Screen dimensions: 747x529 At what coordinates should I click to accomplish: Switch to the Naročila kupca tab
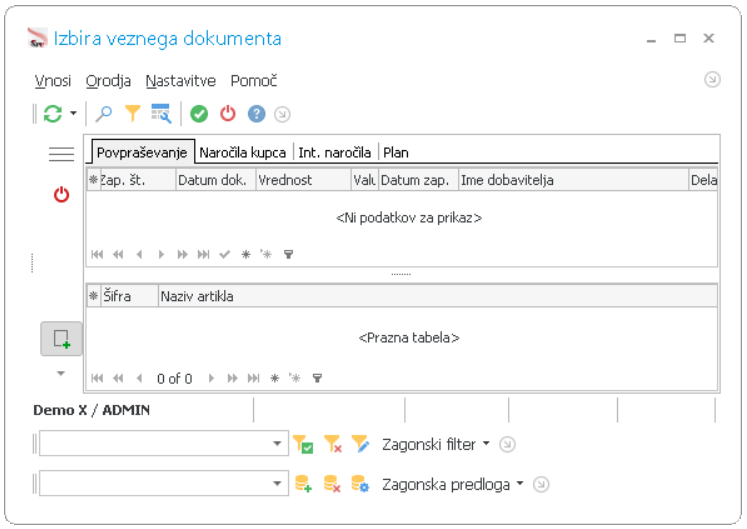(242, 153)
